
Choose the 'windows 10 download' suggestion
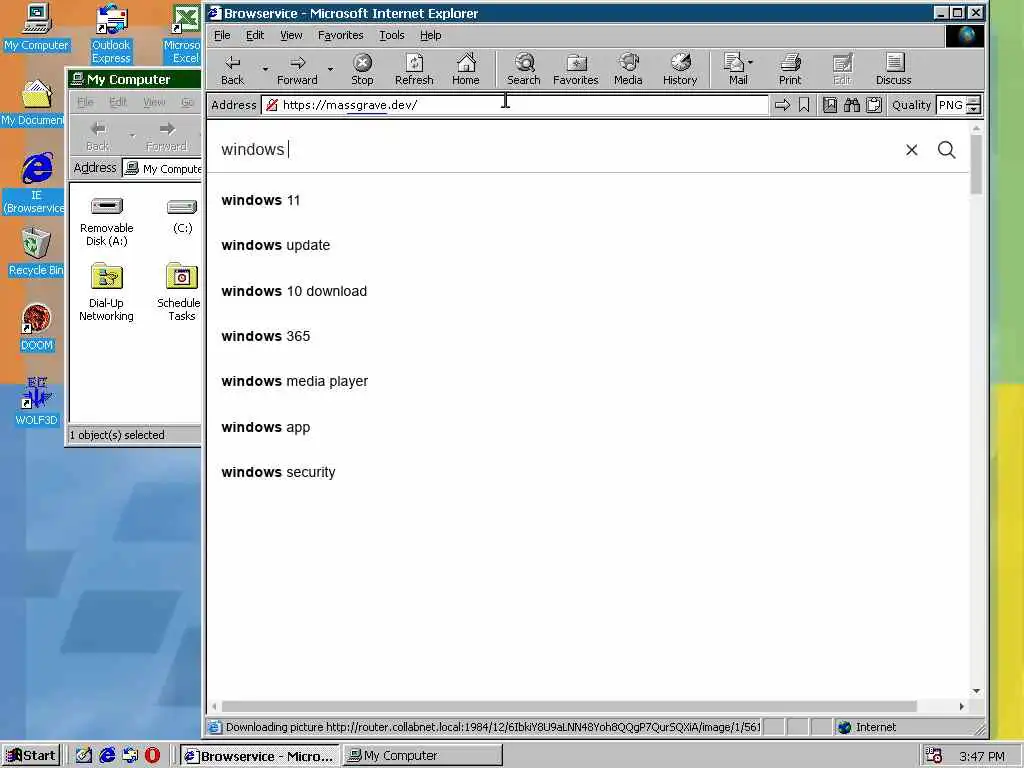point(588,291)
